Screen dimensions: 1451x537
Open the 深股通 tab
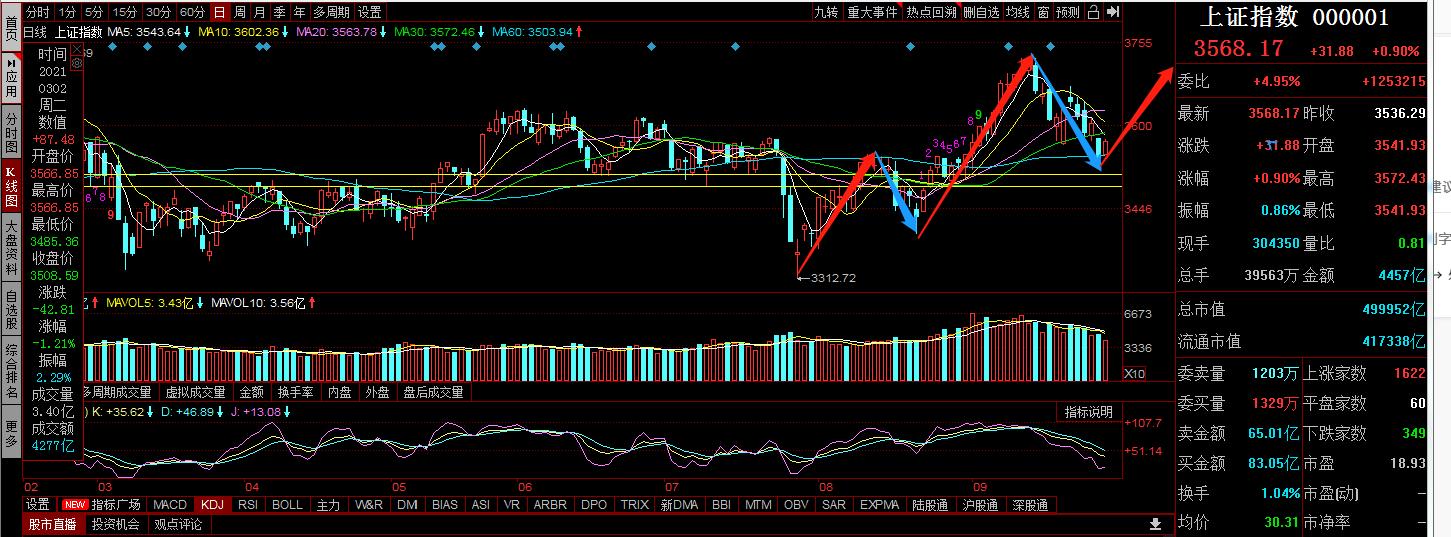[1030, 505]
